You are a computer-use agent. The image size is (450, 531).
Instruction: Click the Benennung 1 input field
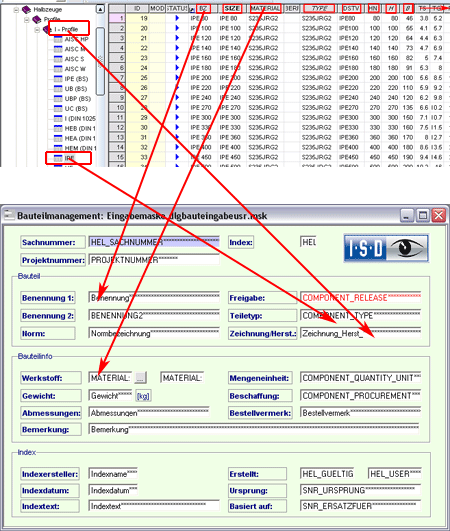(154, 298)
